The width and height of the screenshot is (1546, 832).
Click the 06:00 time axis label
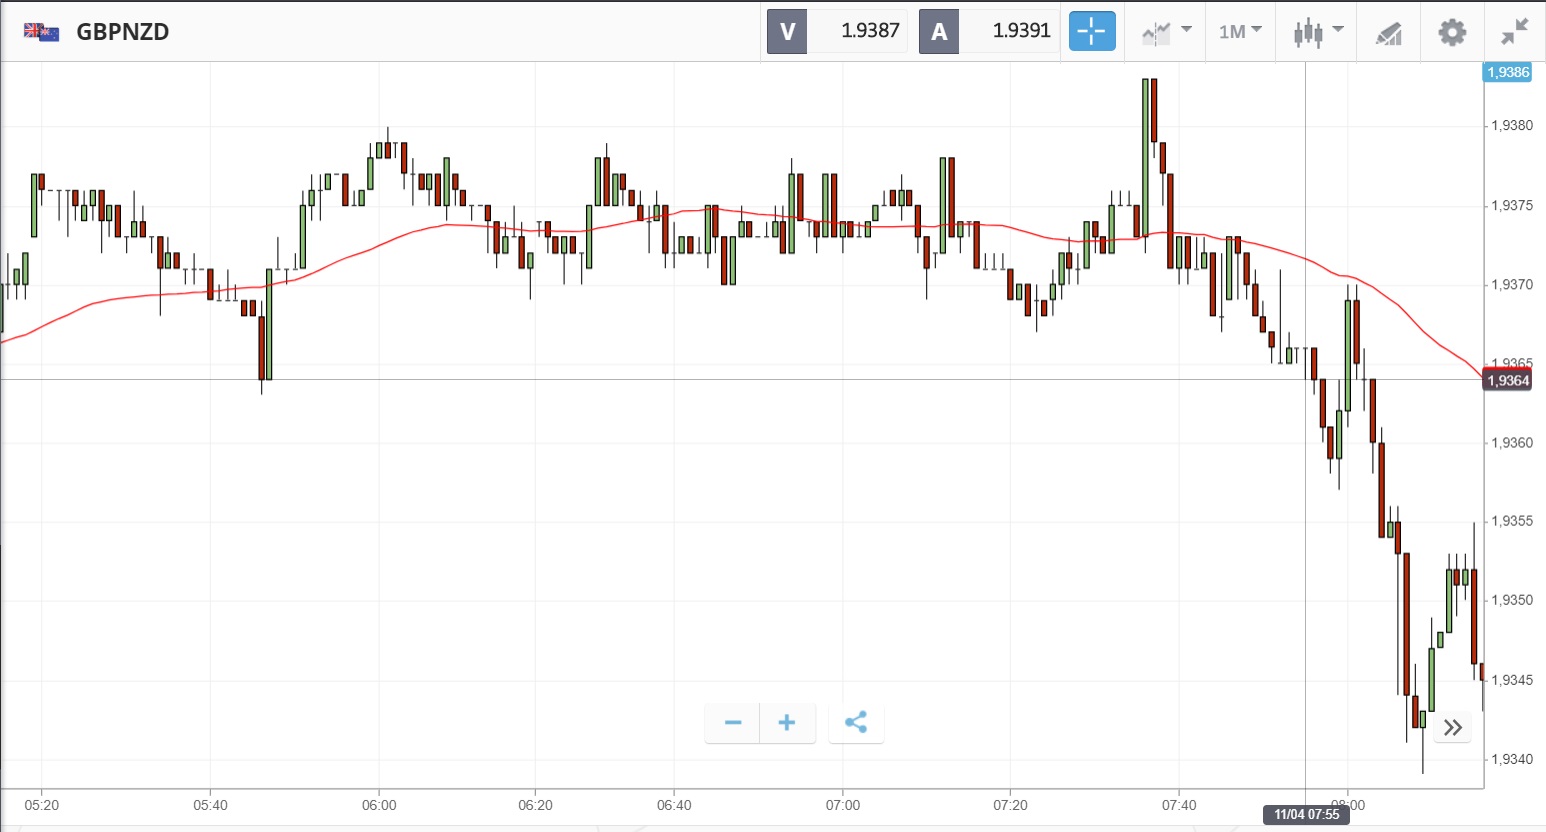coord(379,805)
